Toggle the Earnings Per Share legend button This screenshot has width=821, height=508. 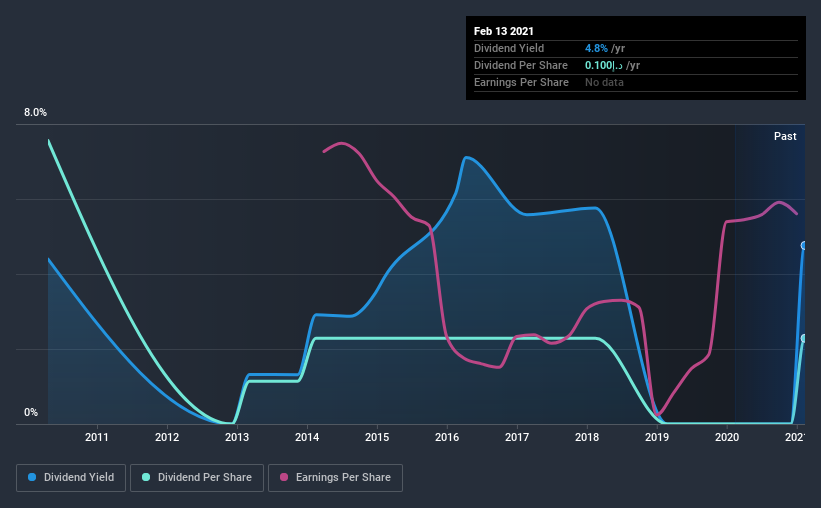(335, 478)
